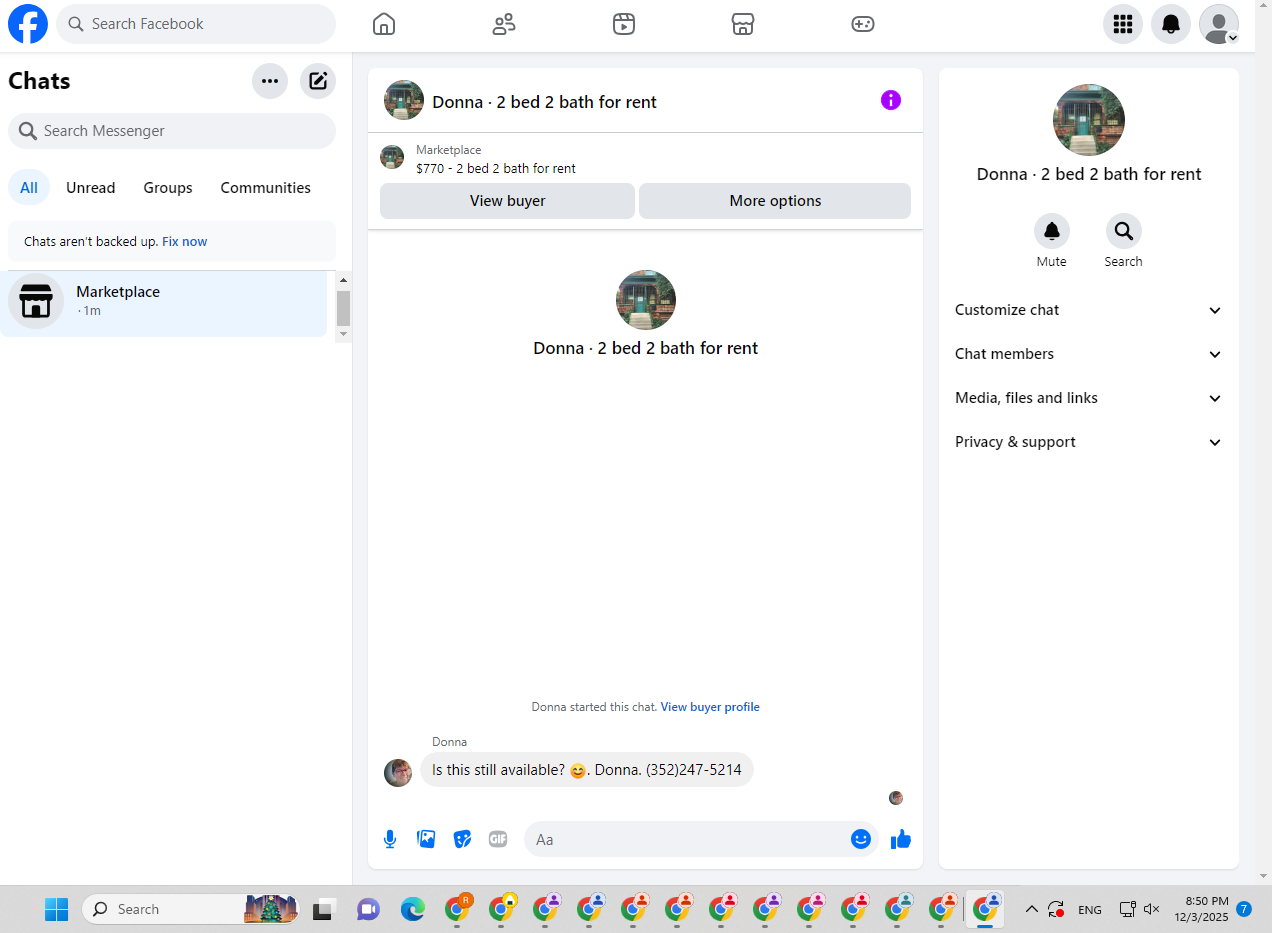The height and width of the screenshot is (933, 1272).
Task: Expand the Privacy & support section
Action: [x=1089, y=442]
